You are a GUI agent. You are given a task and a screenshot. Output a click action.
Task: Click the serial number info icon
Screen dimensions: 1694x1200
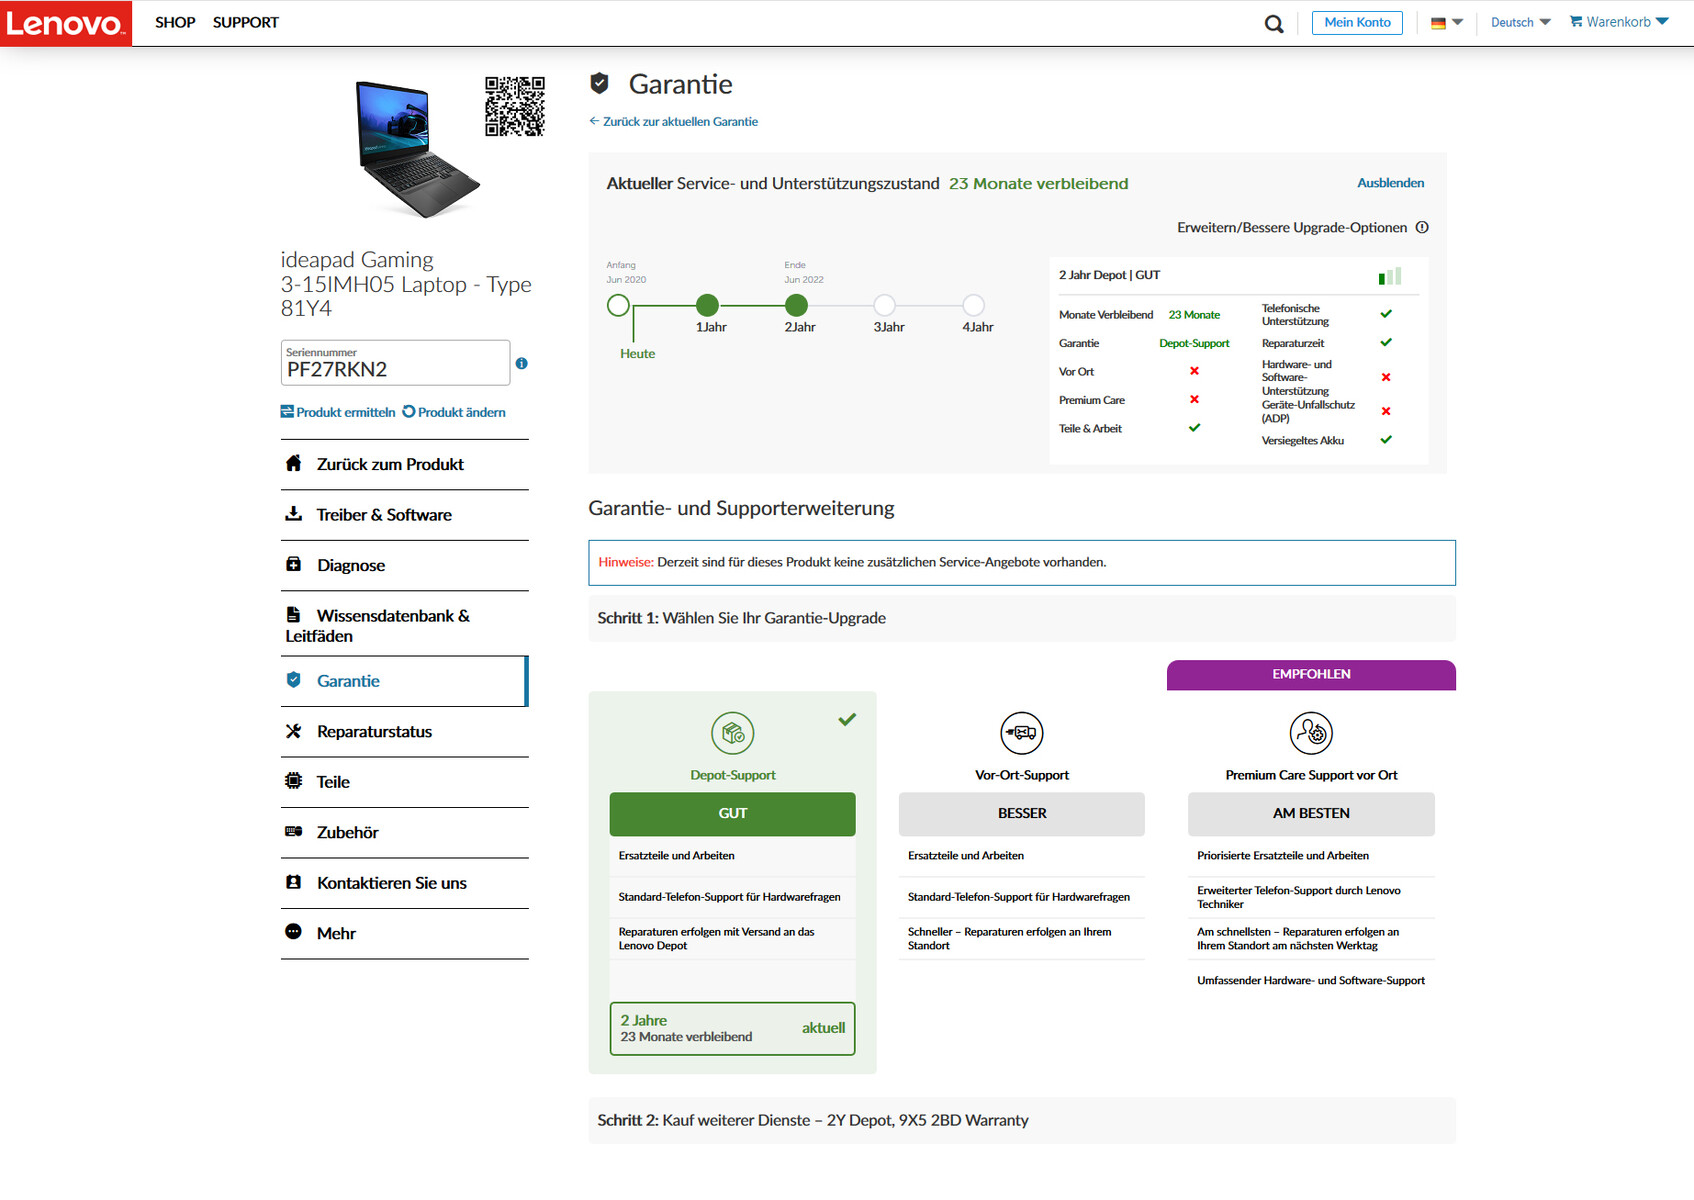tap(521, 363)
